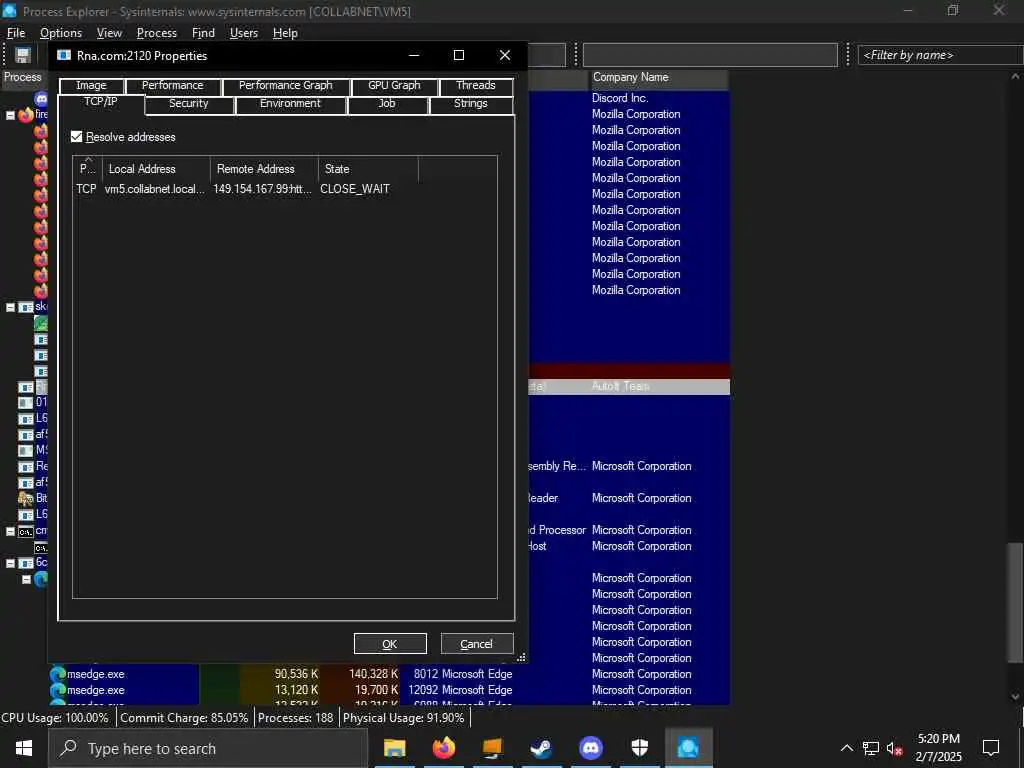Click the Discord process icon in the tree
Image resolution: width=1024 pixels, height=768 pixels.
[x=41, y=99]
